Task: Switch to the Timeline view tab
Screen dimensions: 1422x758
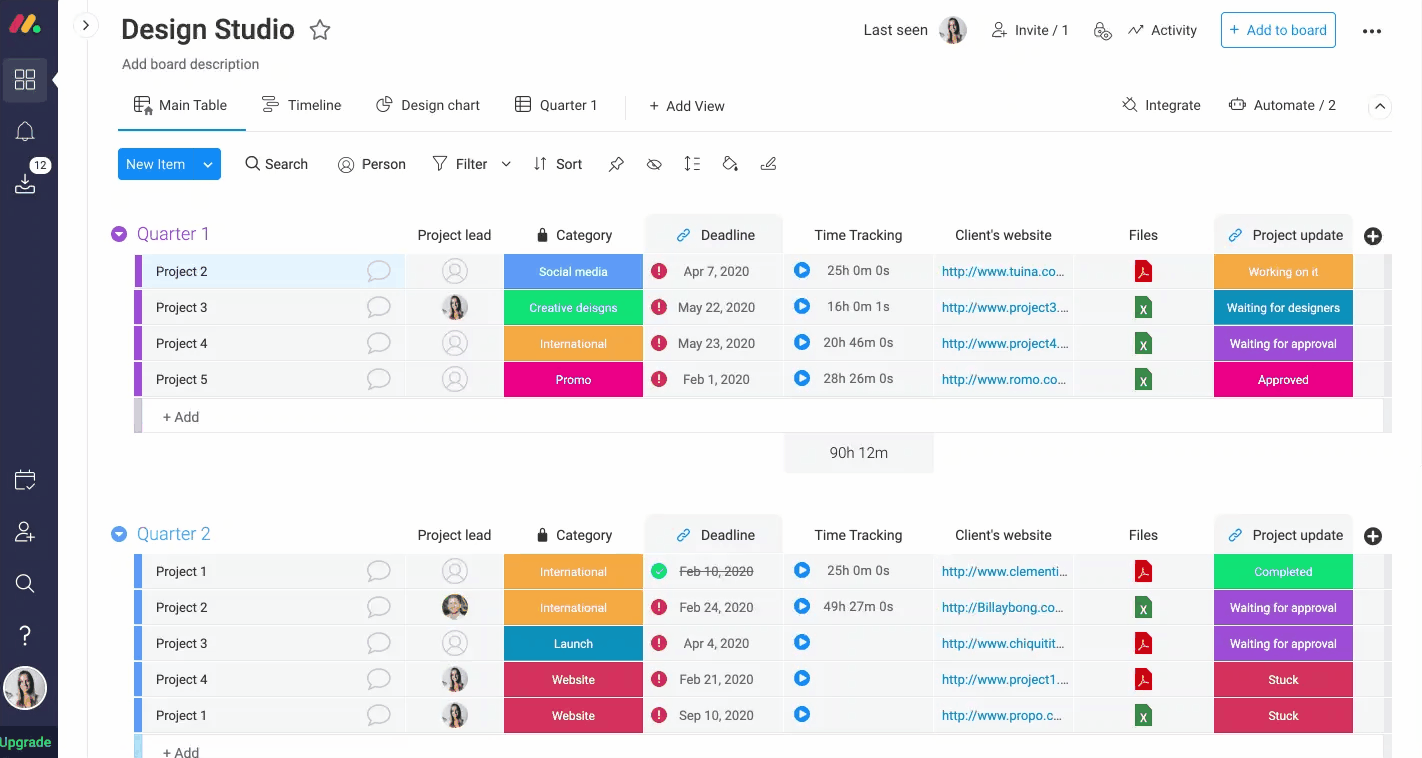Action: click(x=302, y=105)
